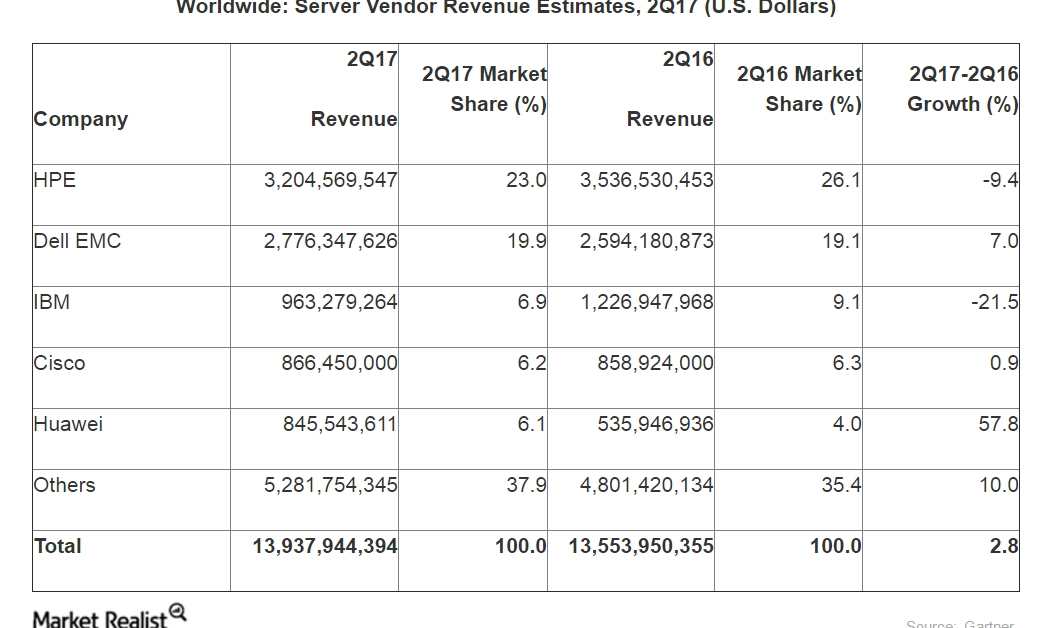The height and width of the screenshot is (628, 1051).
Task: Select the 2Q17-2Q16 Growth (%) header
Action: point(963,88)
